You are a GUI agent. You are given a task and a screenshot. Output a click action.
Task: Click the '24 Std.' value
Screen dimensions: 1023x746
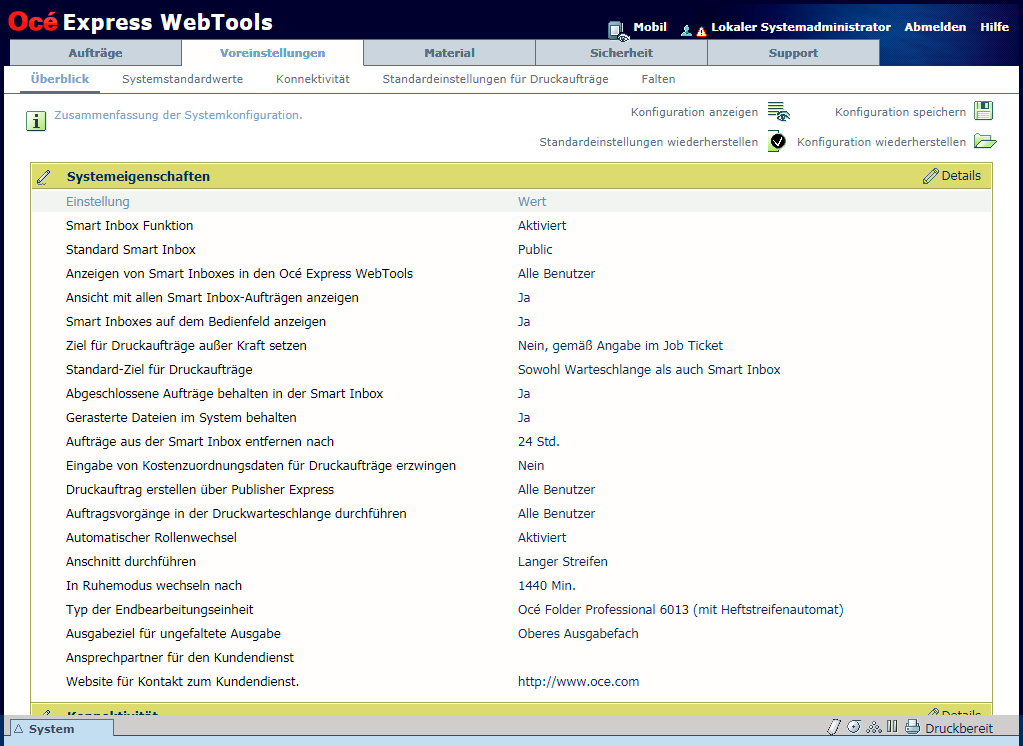539,442
